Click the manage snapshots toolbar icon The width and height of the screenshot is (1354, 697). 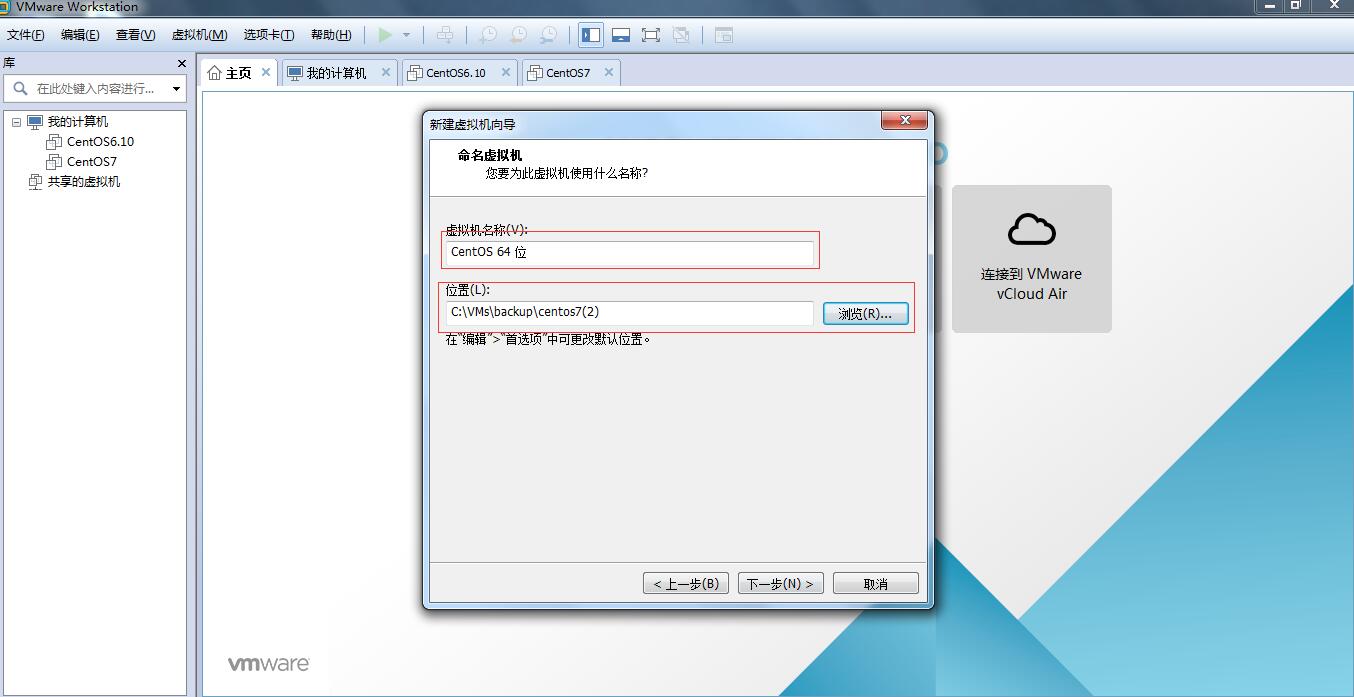(549, 35)
